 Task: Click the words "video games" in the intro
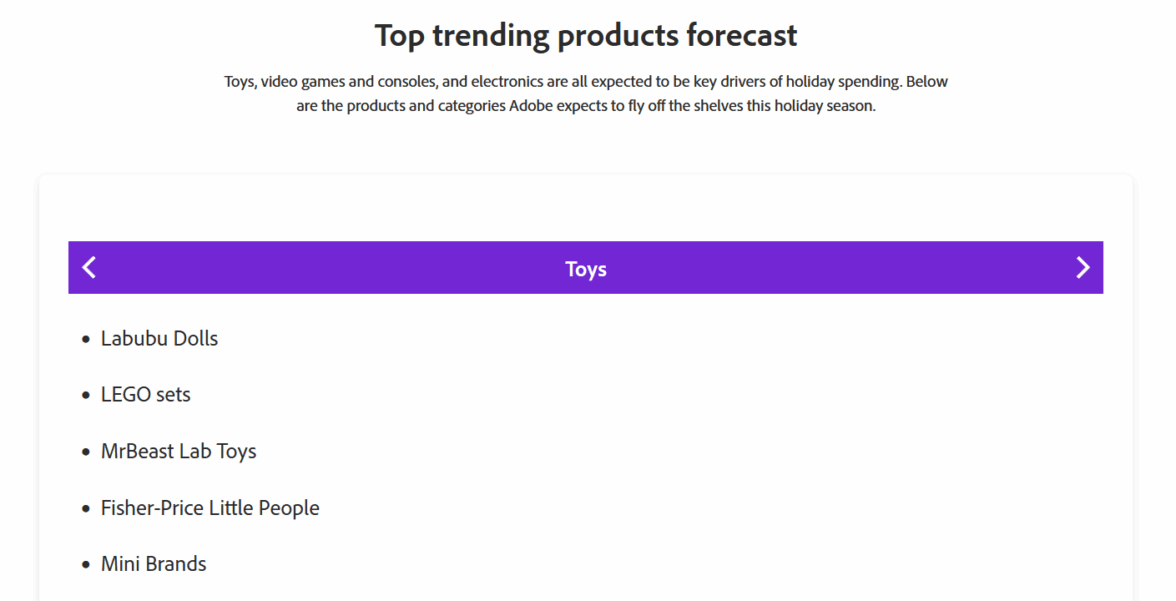[302, 82]
